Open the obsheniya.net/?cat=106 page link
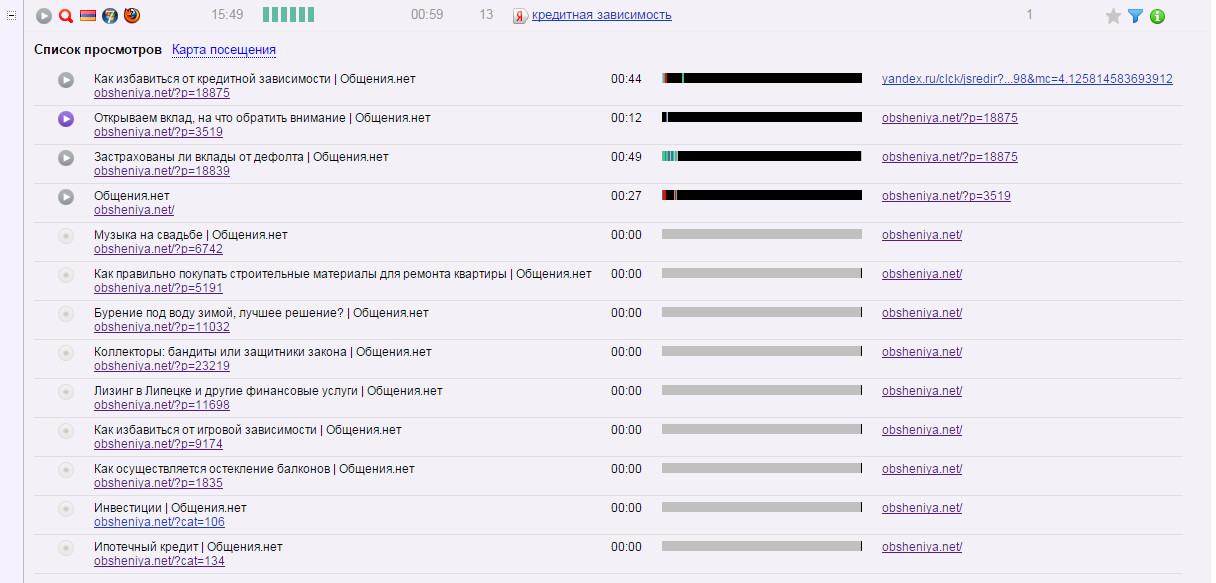 coord(159,521)
